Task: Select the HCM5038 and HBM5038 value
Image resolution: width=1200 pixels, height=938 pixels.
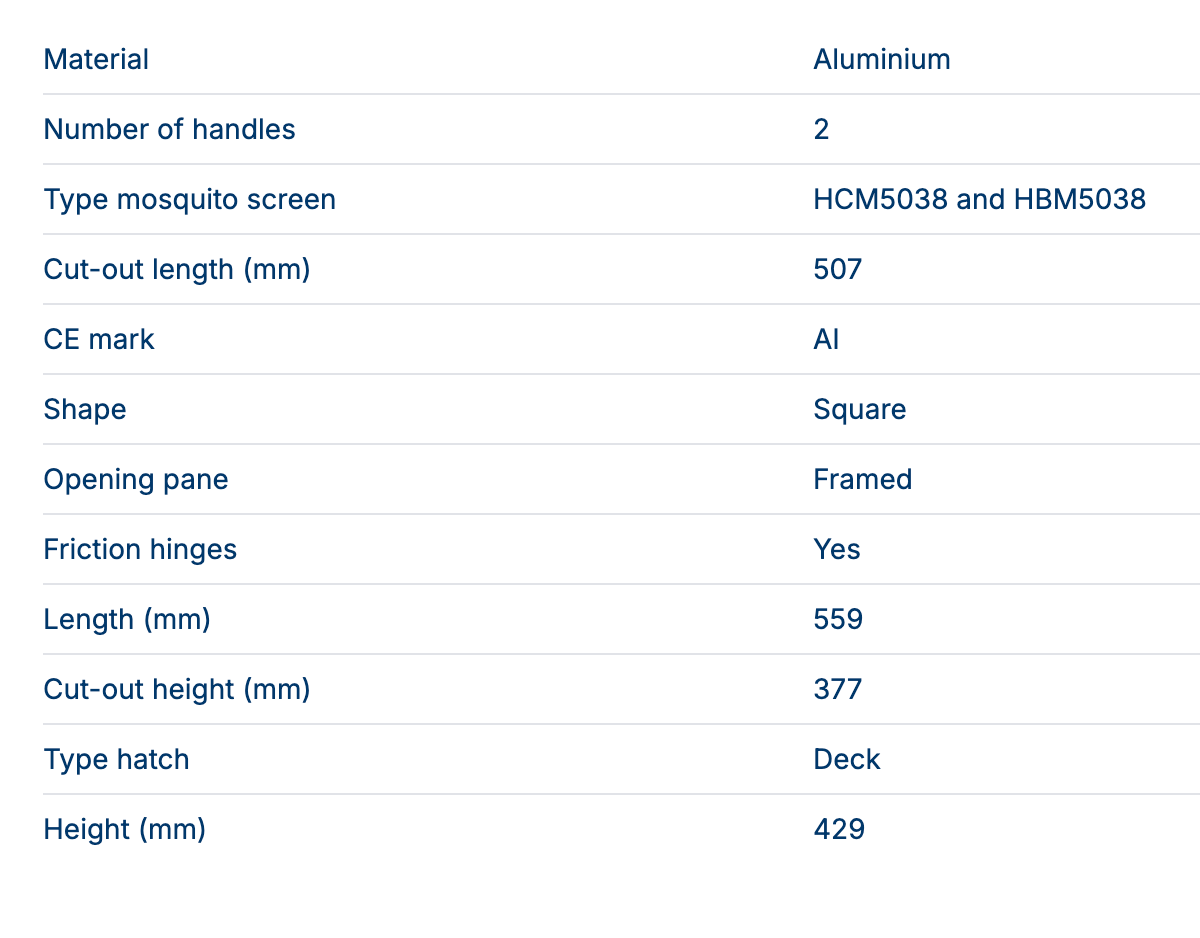Action: tap(979, 200)
